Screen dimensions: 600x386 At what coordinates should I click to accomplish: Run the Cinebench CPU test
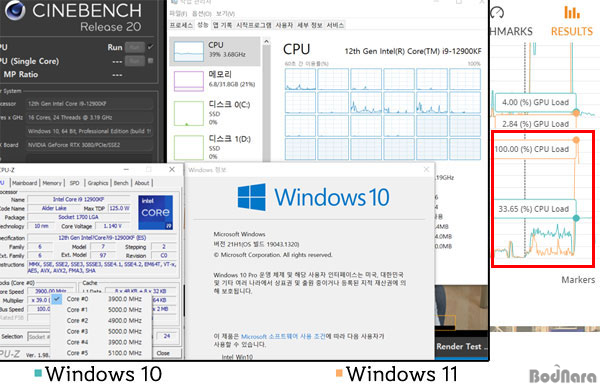(x=135, y=47)
